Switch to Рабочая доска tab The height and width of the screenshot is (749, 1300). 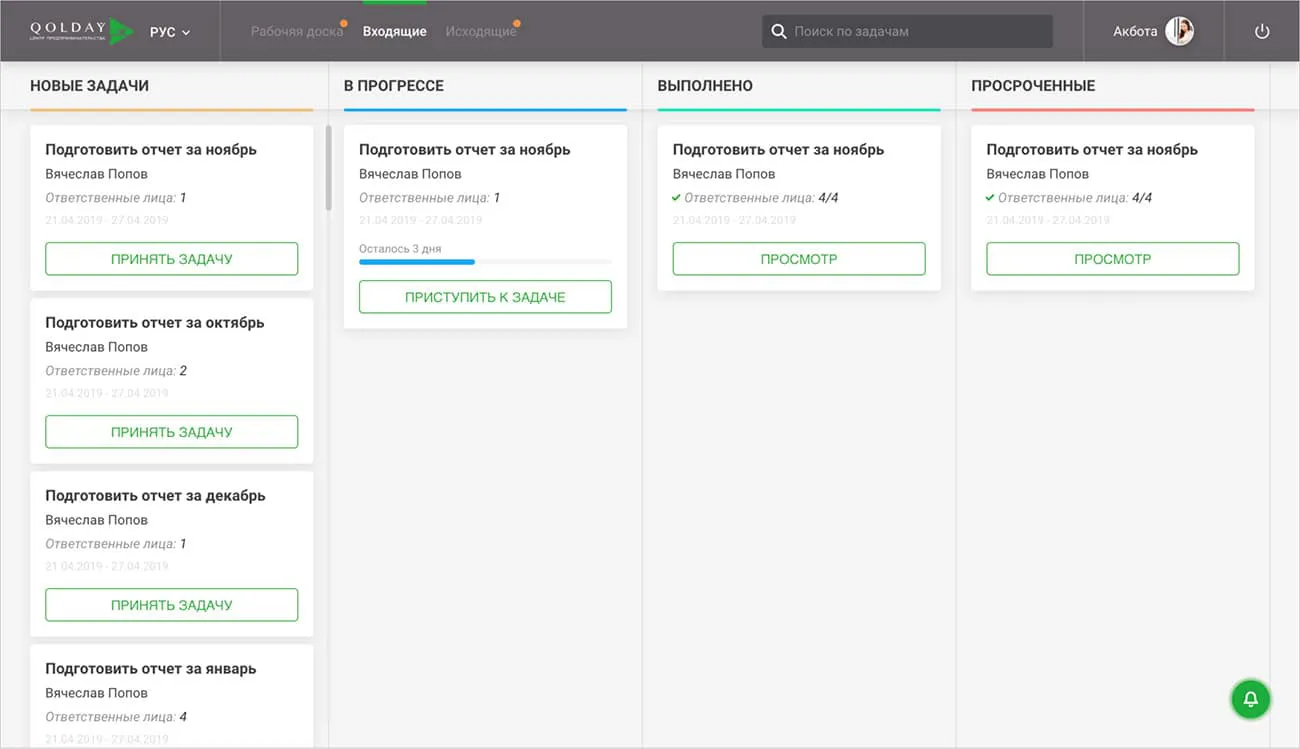(x=296, y=31)
